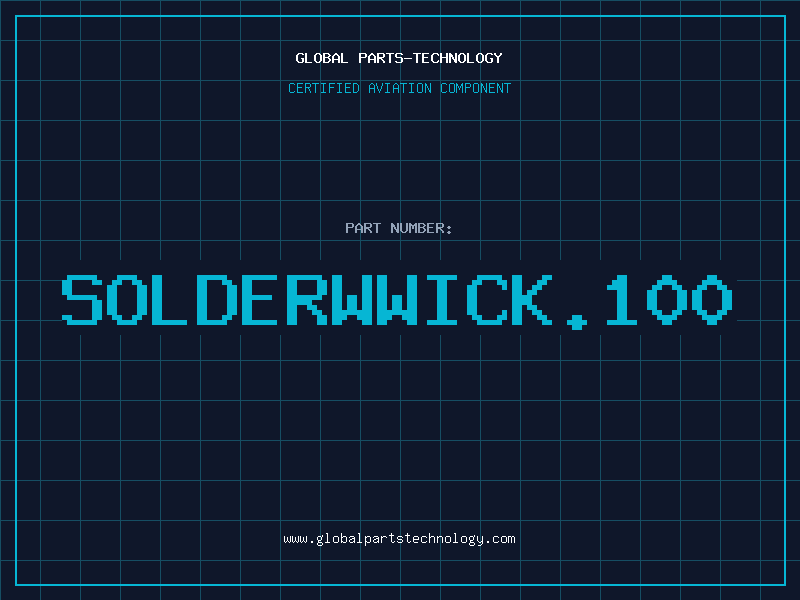Image resolution: width=800 pixels, height=600 pixels.
Task: Select the CERTIFIED AVIATION COMPONENT subtitle
Action: pos(399,88)
